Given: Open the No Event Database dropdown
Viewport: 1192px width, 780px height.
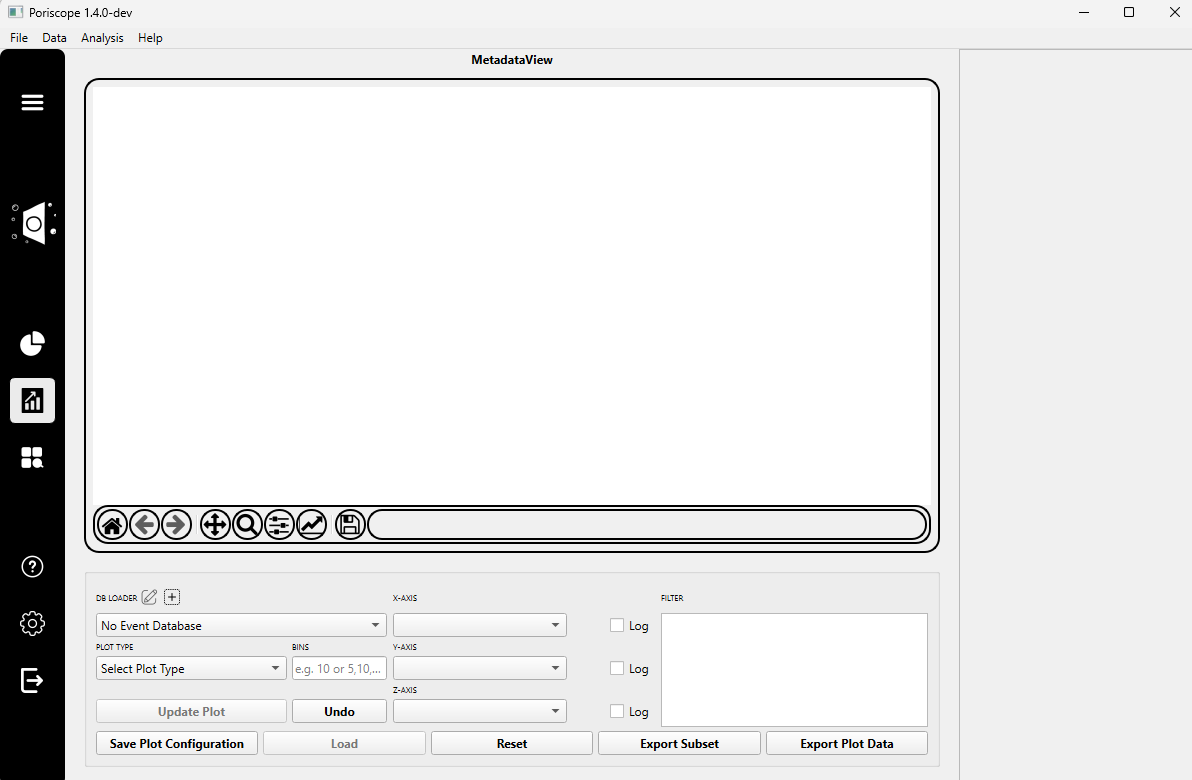Looking at the screenshot, I should point(240,624).
